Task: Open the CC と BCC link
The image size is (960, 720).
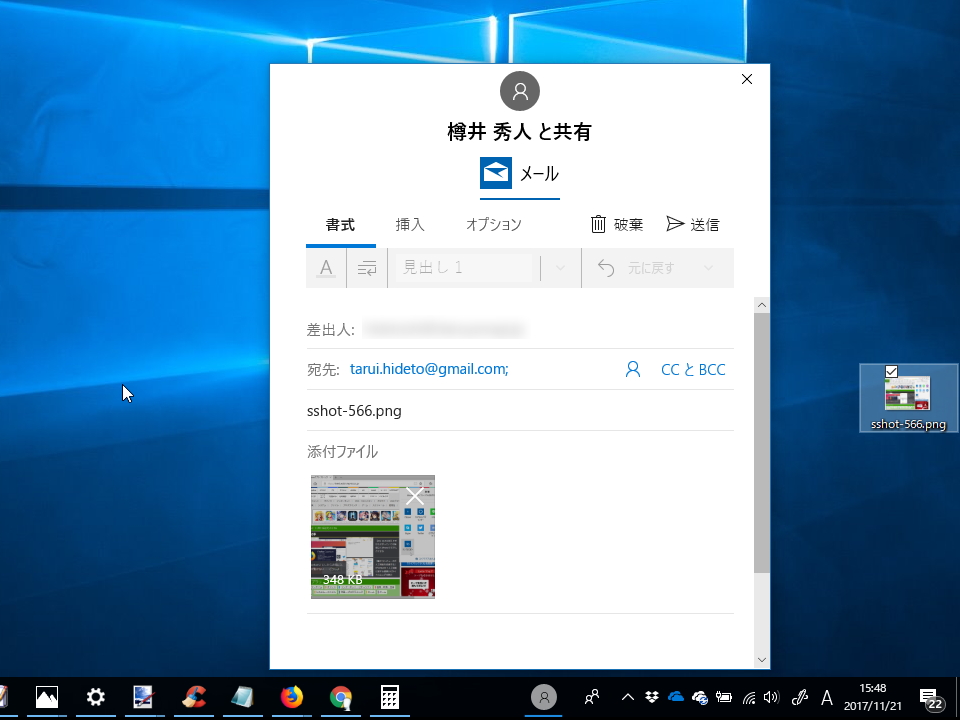Action: pos(693,369)
